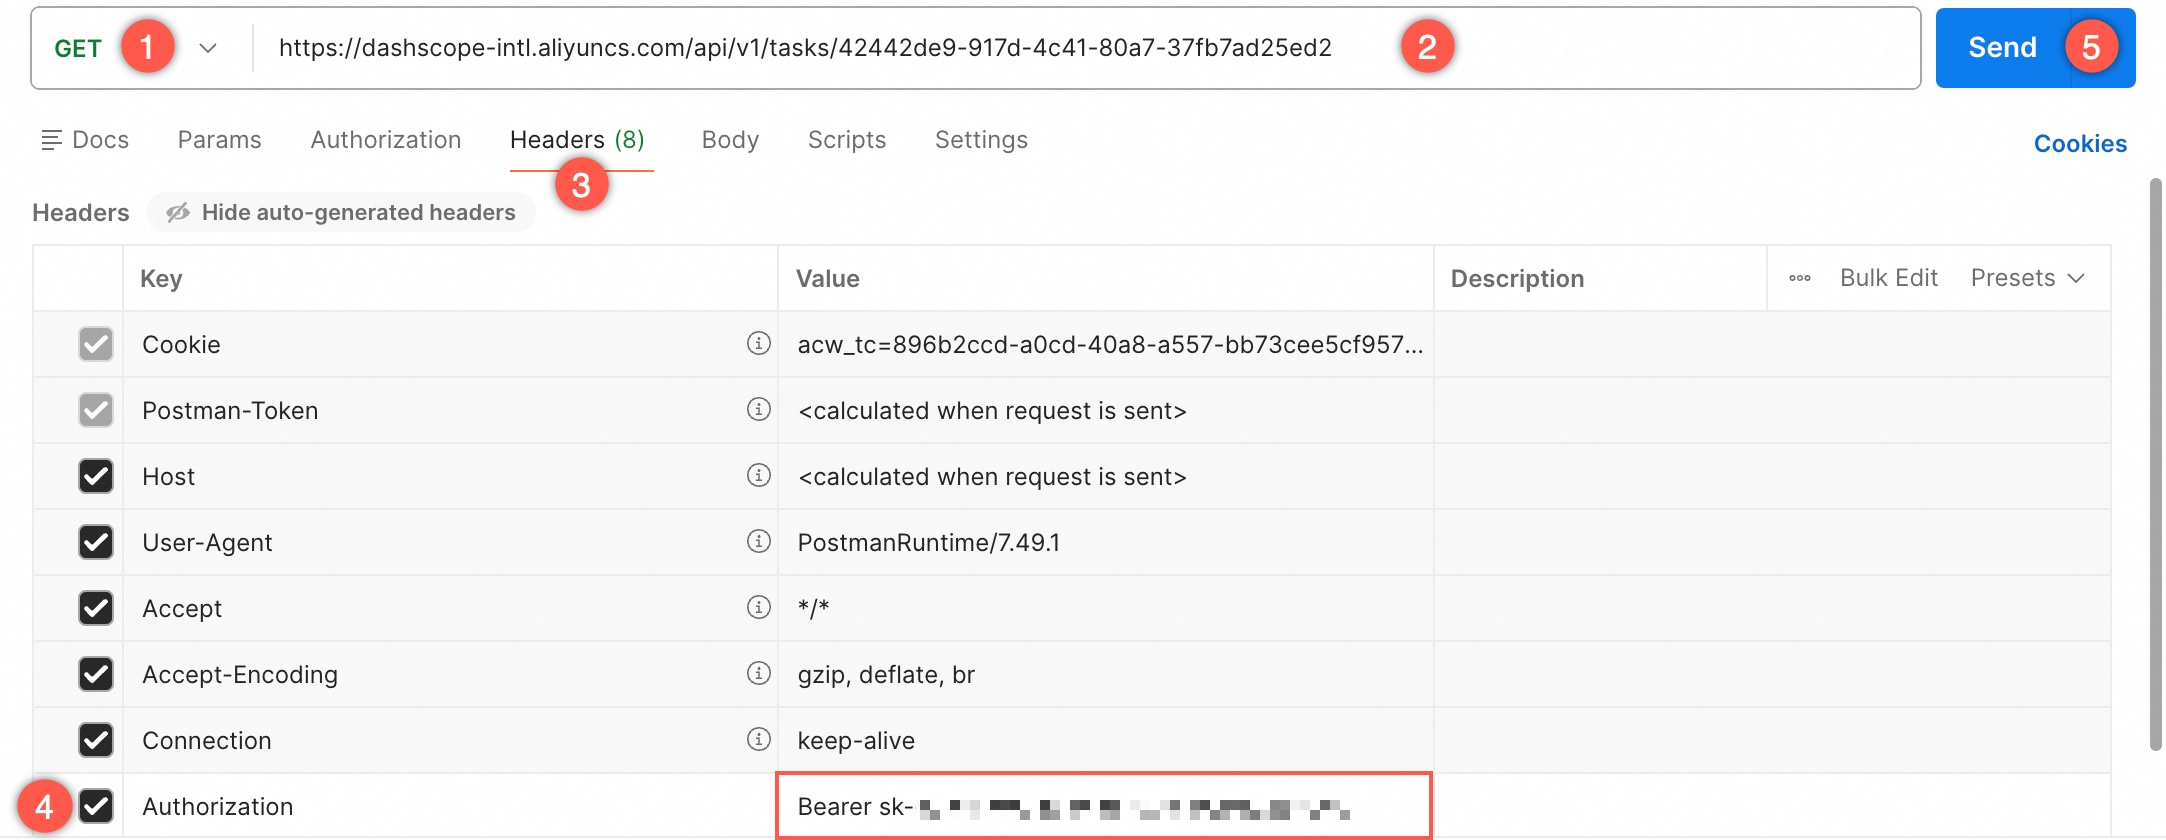Hide auto-generated headers
Image resolution: width=2166 pixels, height=840 pixels.
pos(341,212)
